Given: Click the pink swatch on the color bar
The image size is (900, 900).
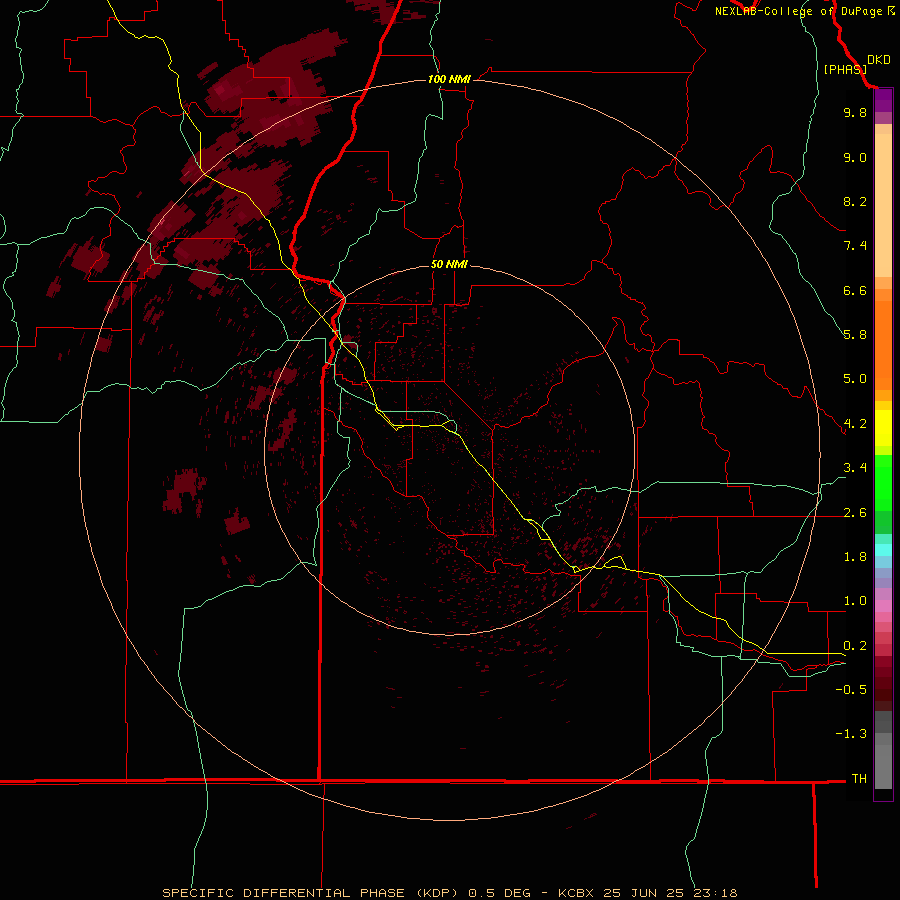Looking at the screenshot, I should tap(883, 606).
